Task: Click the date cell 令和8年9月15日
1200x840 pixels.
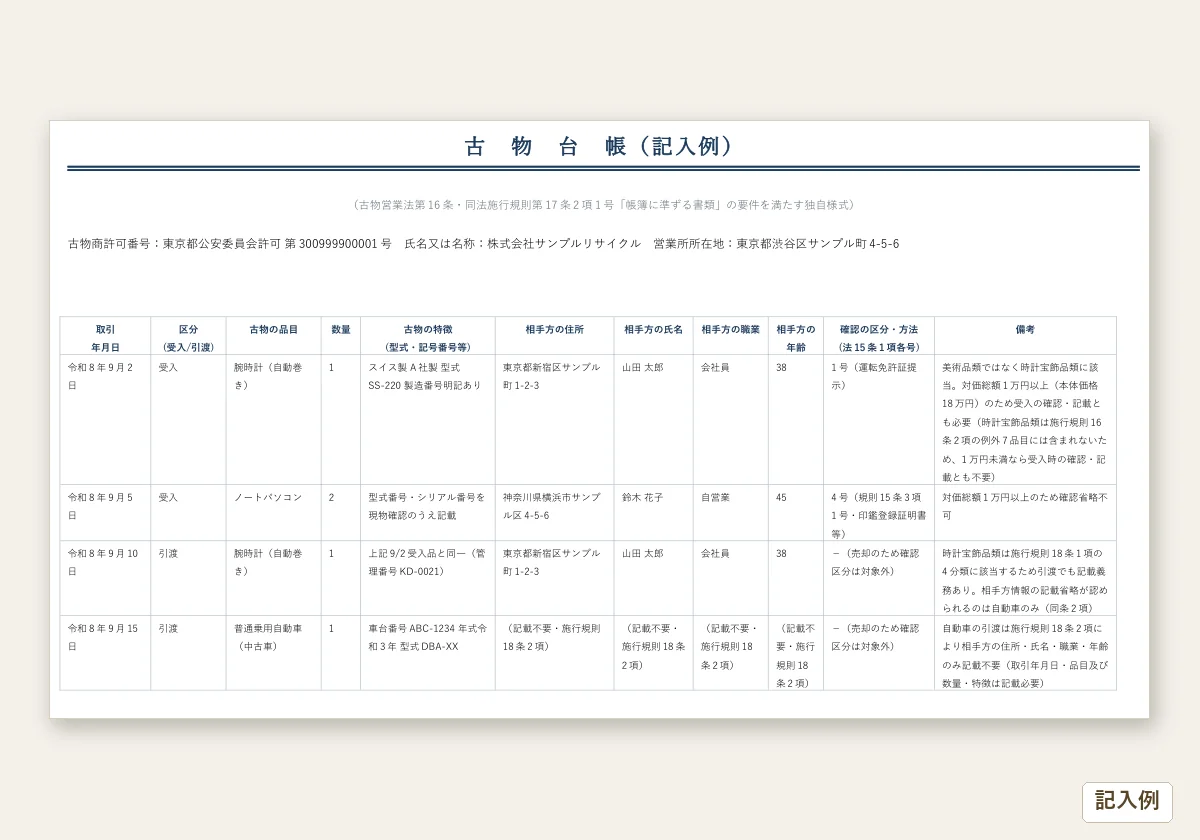Action: point(105,652)
